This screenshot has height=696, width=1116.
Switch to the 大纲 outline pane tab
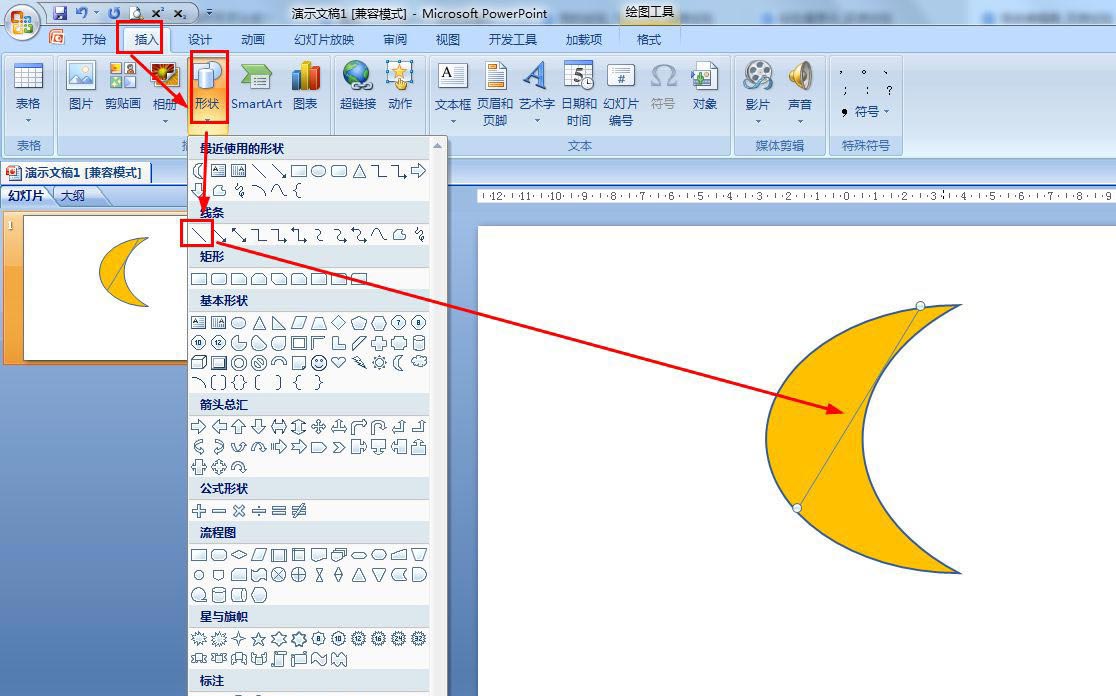point(73,196)
